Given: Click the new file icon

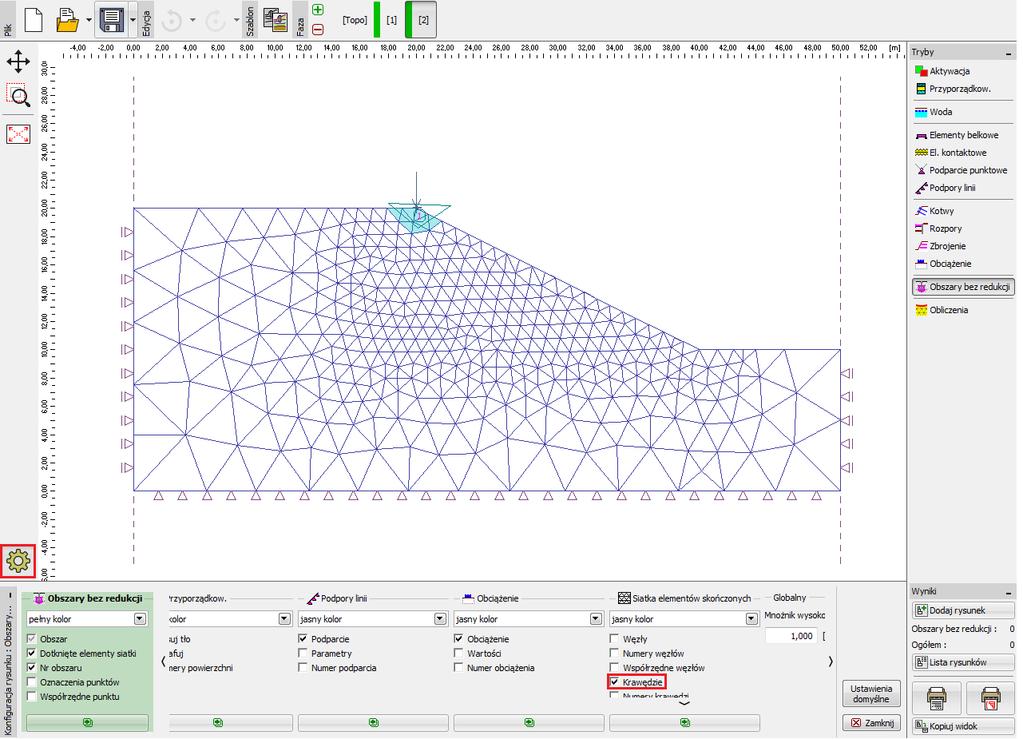Looking at the screenshot, I should [x=33, y=20].
